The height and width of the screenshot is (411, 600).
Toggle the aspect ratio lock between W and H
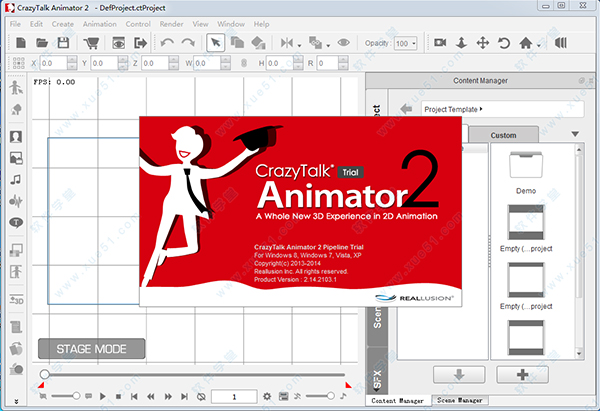click(244, 63)
